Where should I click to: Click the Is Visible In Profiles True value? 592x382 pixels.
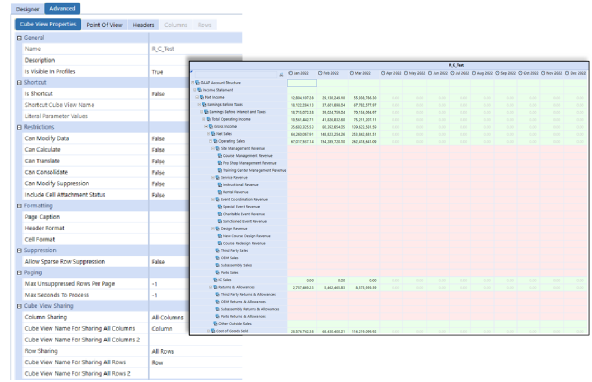(169, 72)
